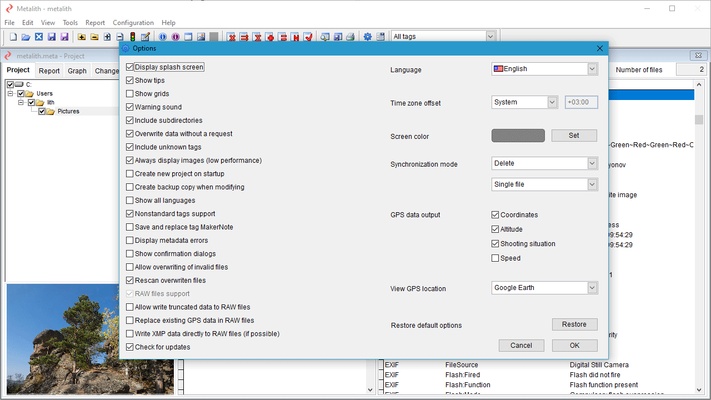Click the yellow folder with minus icon
711x400 pixels.
click(94, 37)
